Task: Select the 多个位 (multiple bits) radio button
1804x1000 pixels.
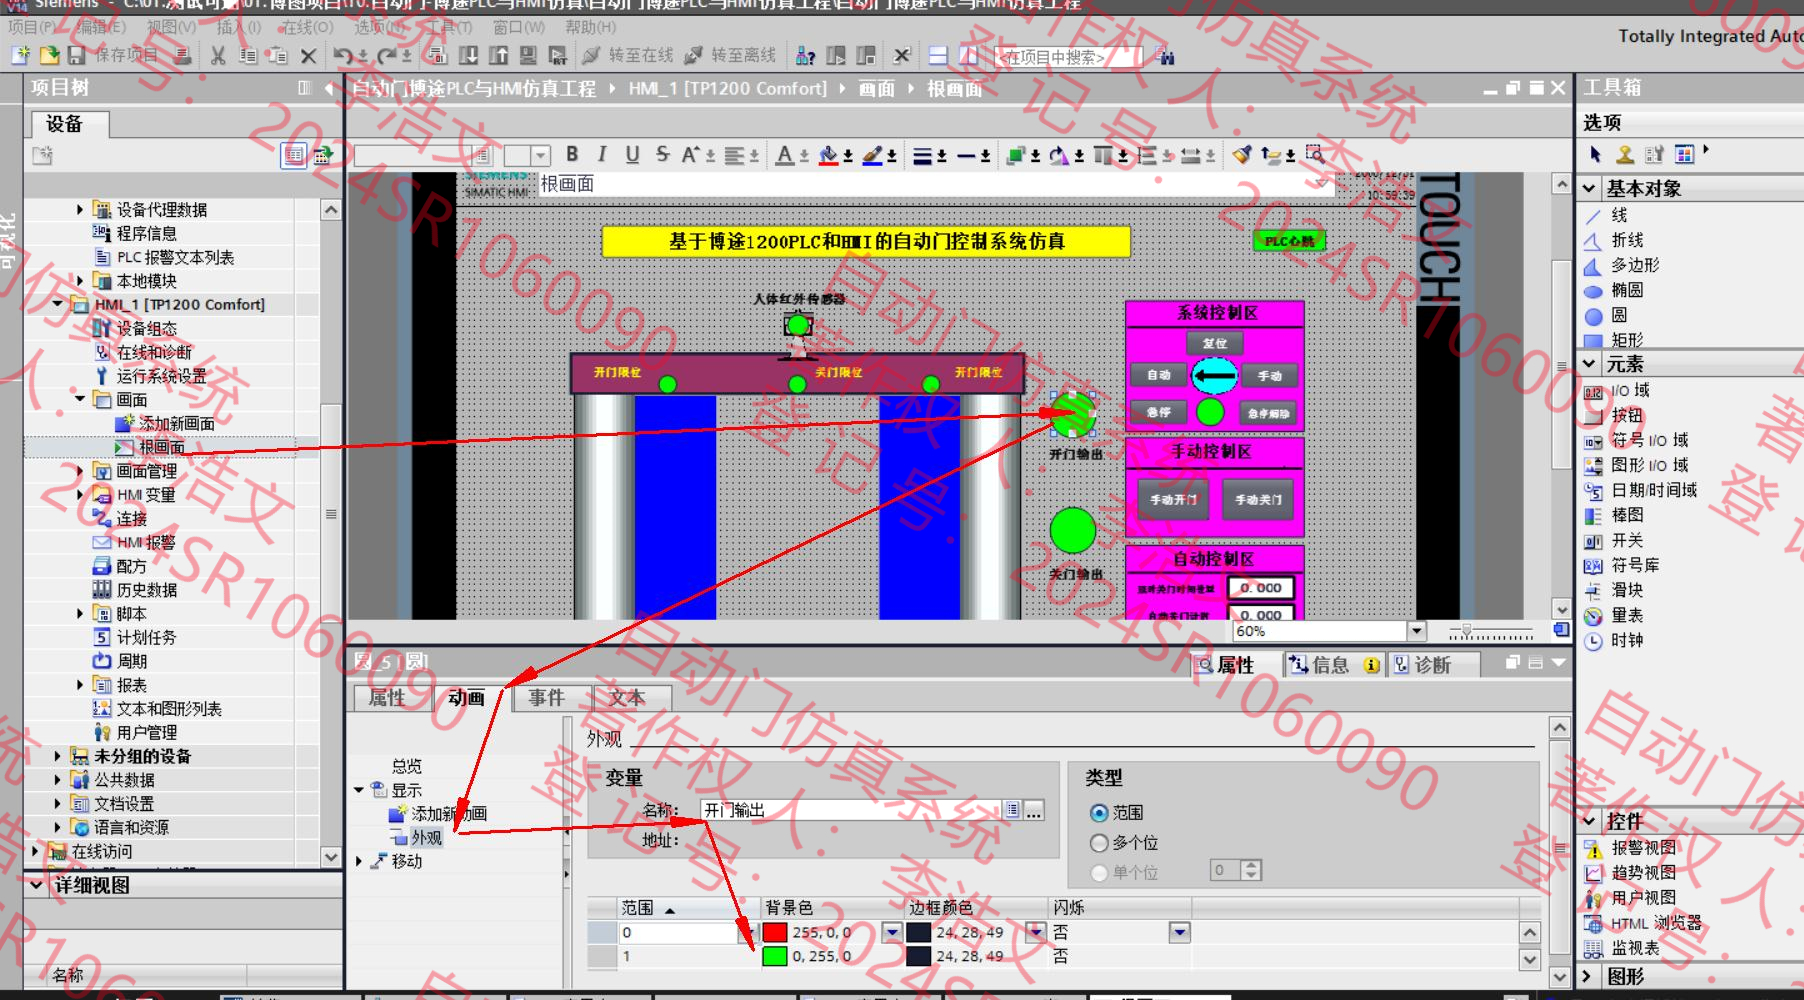Action: click(x=1100, y=843)
